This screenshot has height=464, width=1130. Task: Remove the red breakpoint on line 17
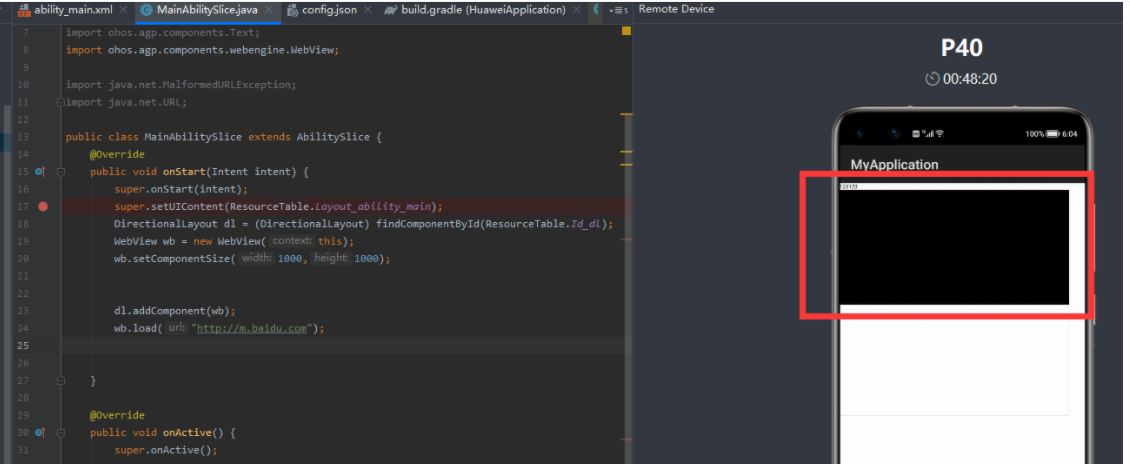(43, 206)
